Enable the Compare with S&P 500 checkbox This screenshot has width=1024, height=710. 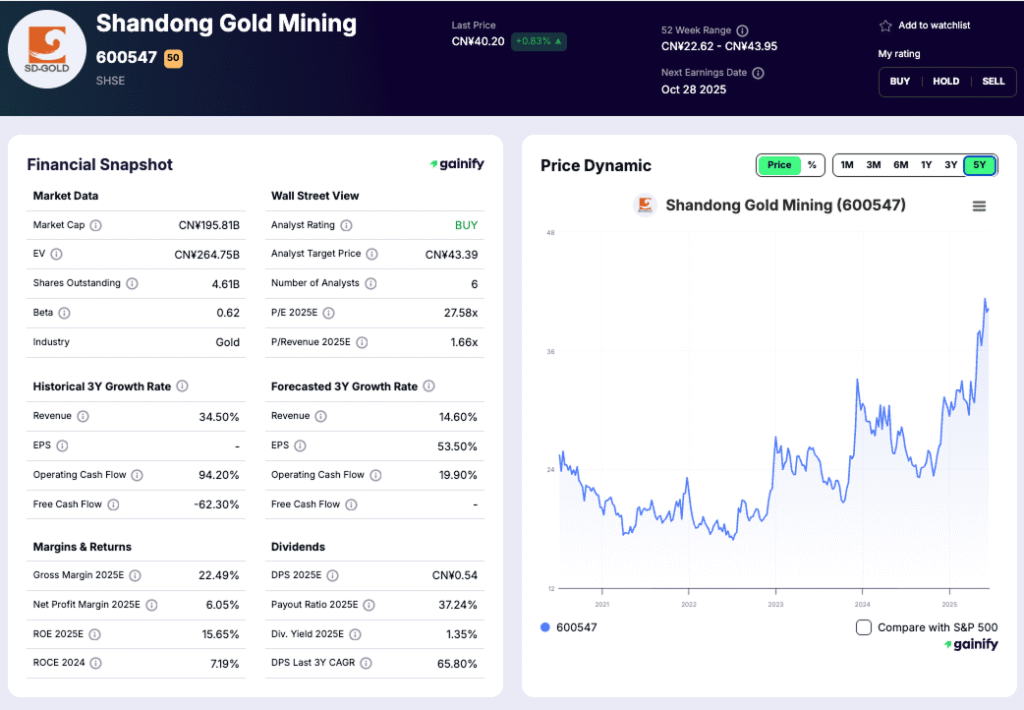(x=866, y=625)
